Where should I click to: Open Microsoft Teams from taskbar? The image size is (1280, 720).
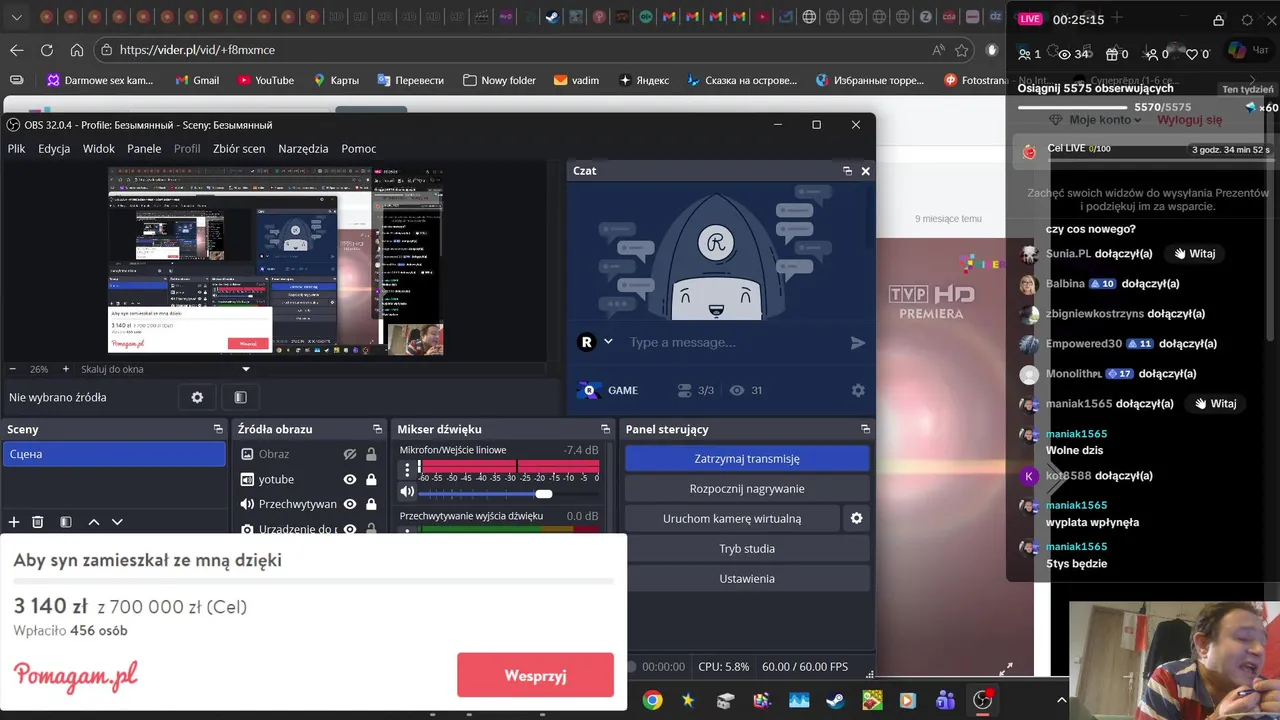[946, 700]
